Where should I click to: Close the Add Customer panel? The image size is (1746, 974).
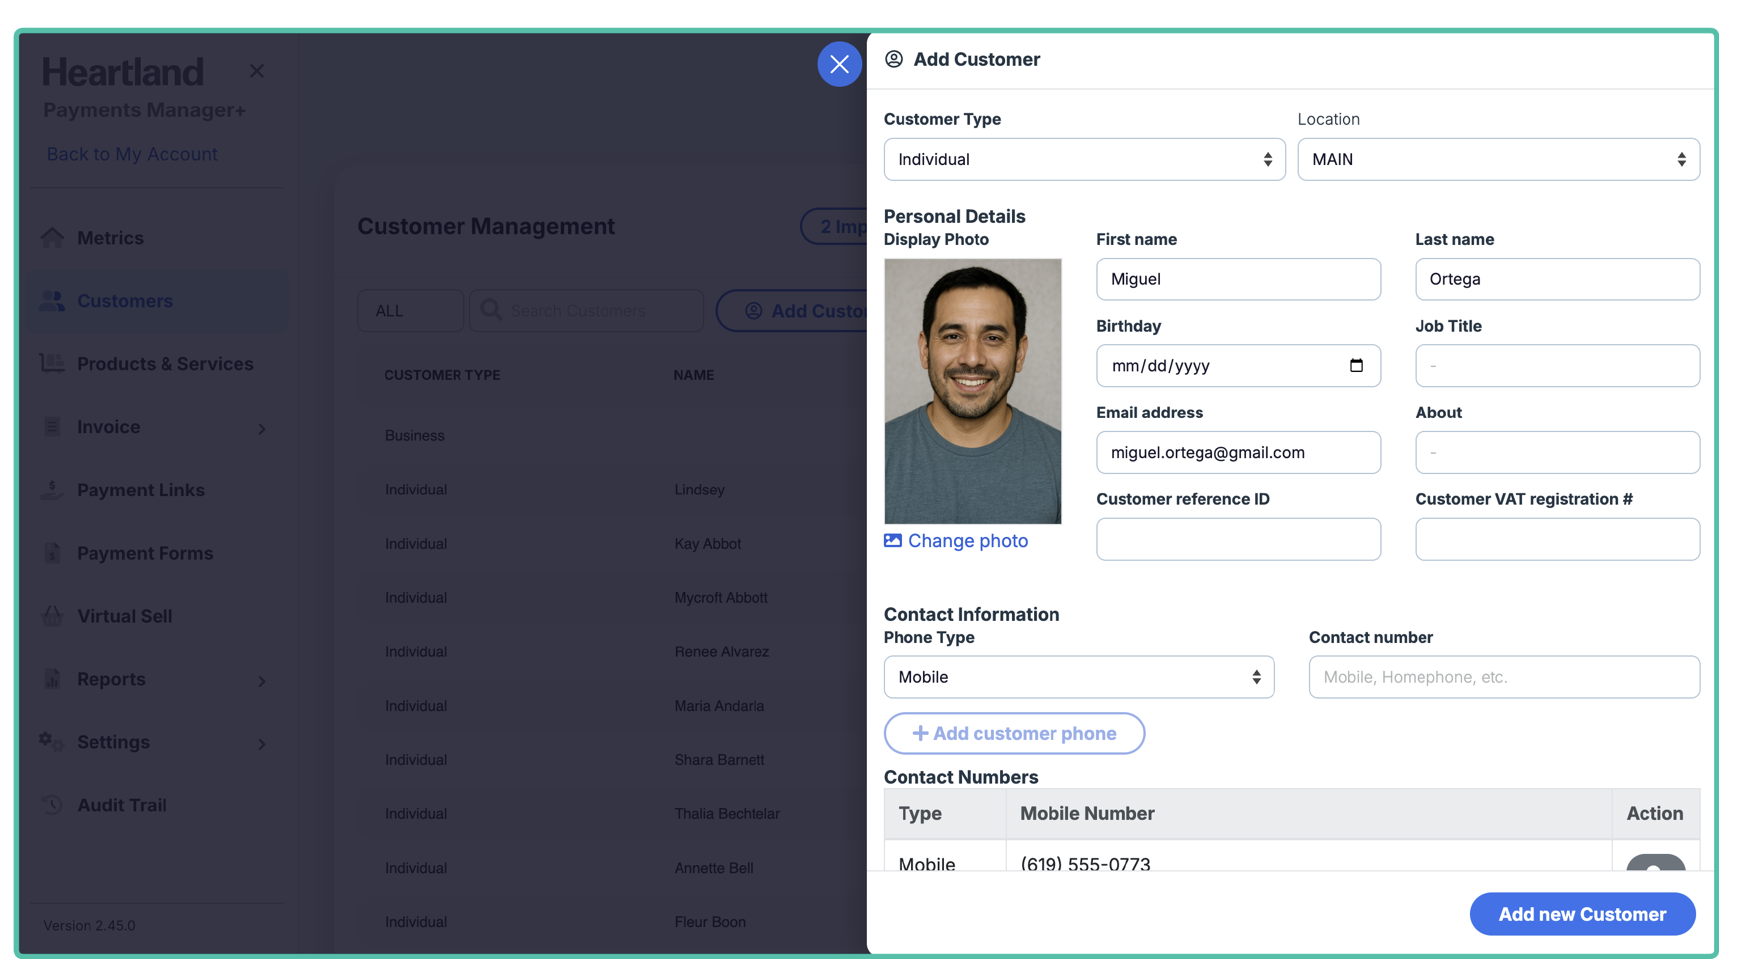point(839,65)
